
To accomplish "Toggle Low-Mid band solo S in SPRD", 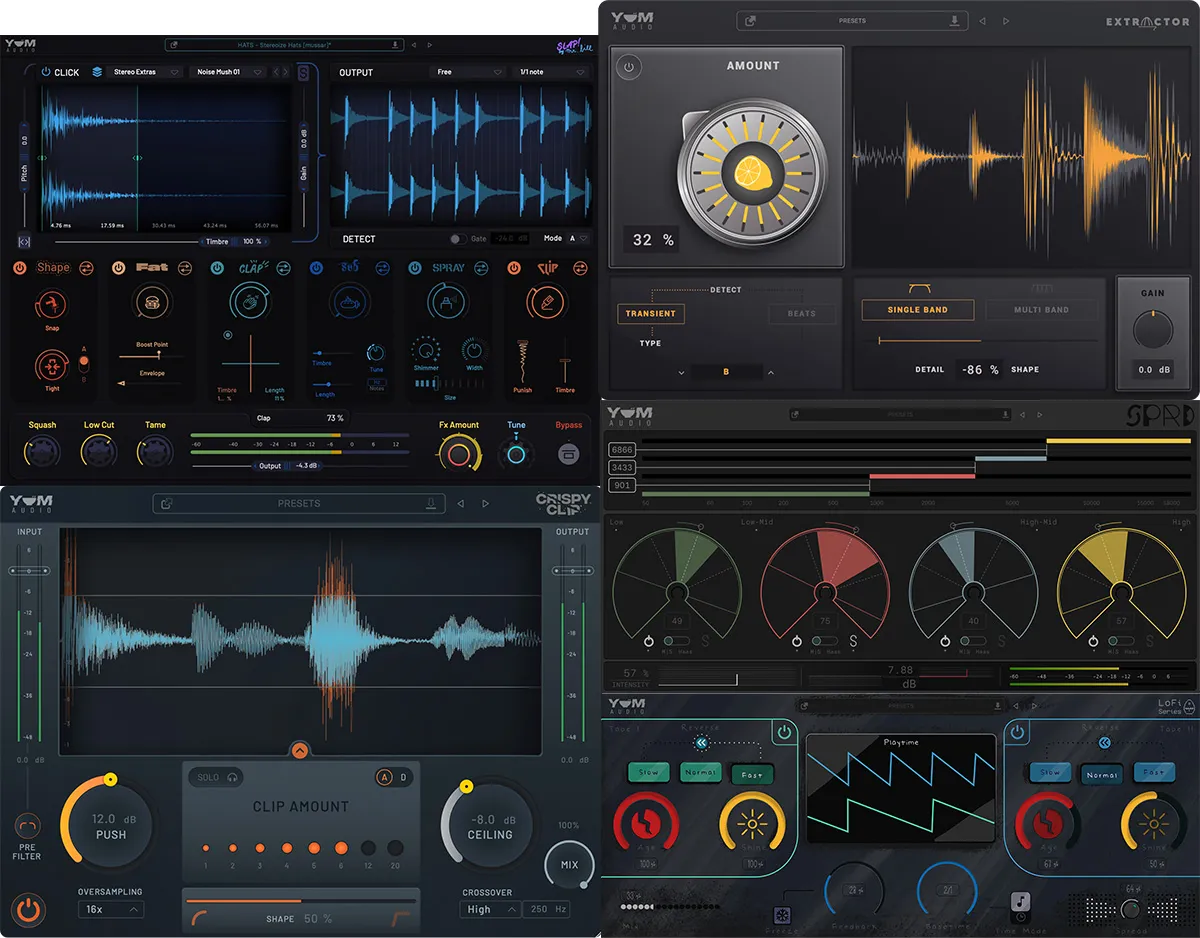I will coord(853,641).
